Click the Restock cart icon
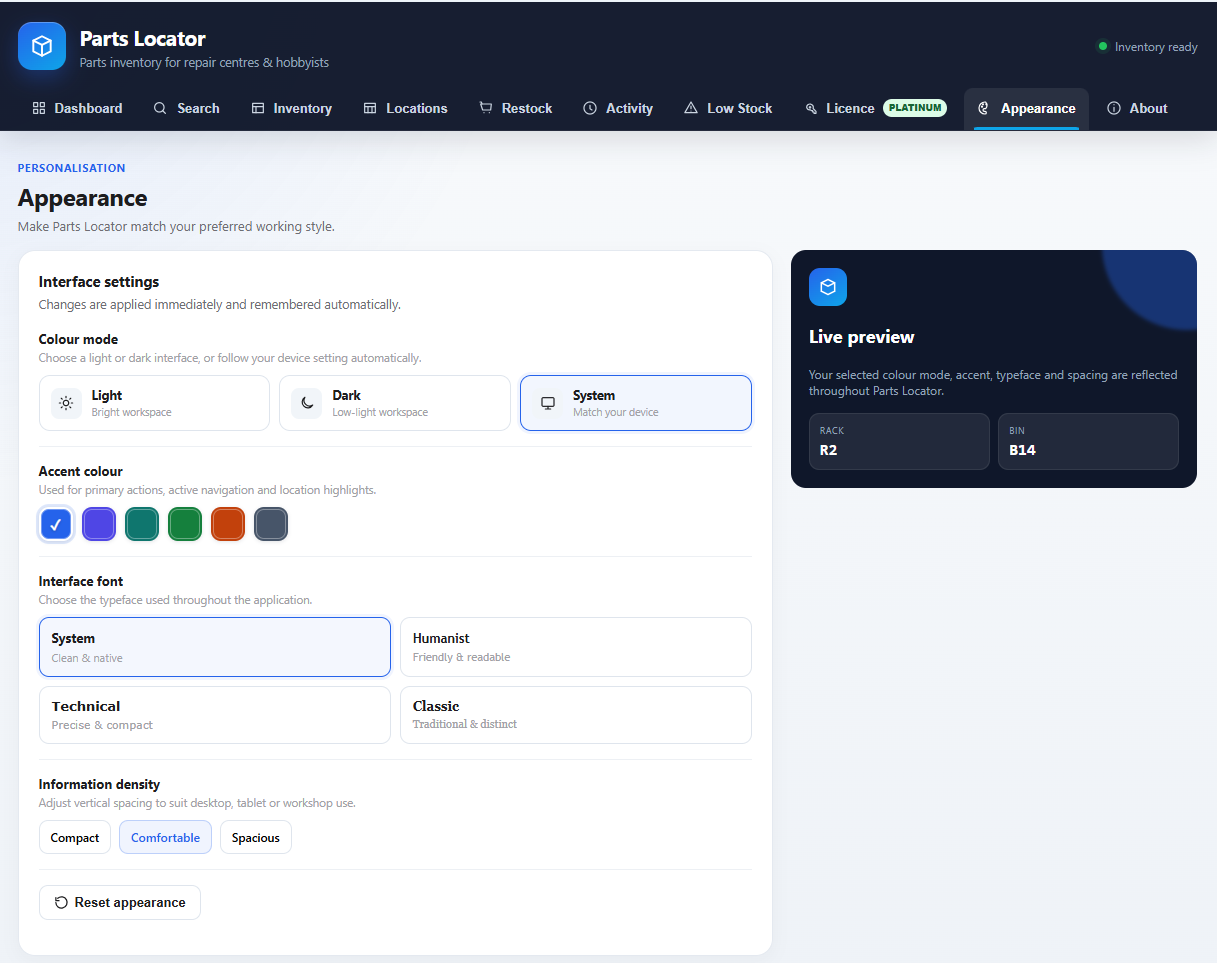This screenshot has height=963, width=1217. click(x=486, y=108)
